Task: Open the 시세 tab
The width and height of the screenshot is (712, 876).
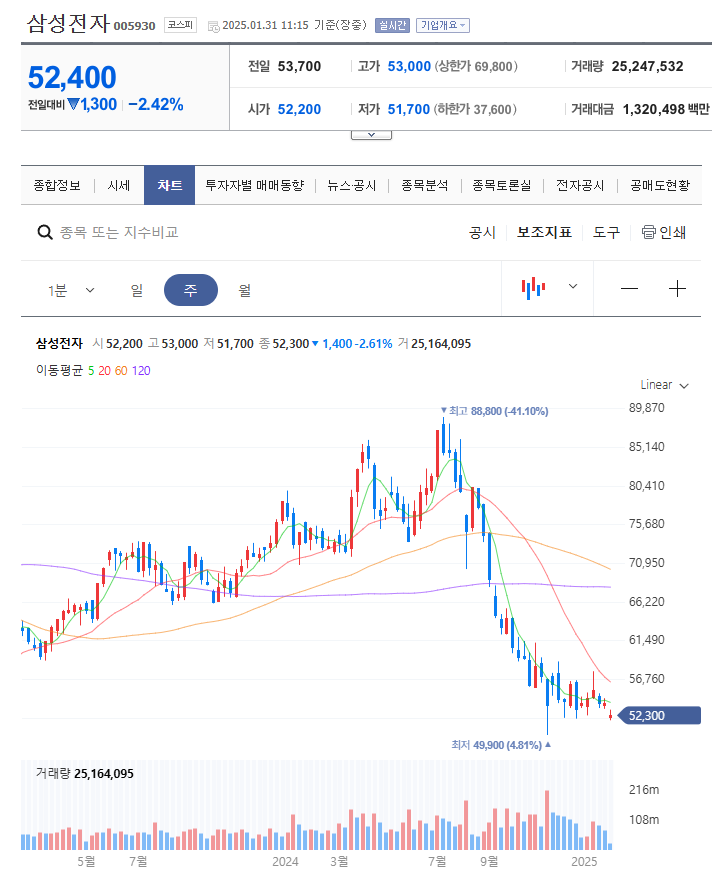Action: tap(118, 185)
